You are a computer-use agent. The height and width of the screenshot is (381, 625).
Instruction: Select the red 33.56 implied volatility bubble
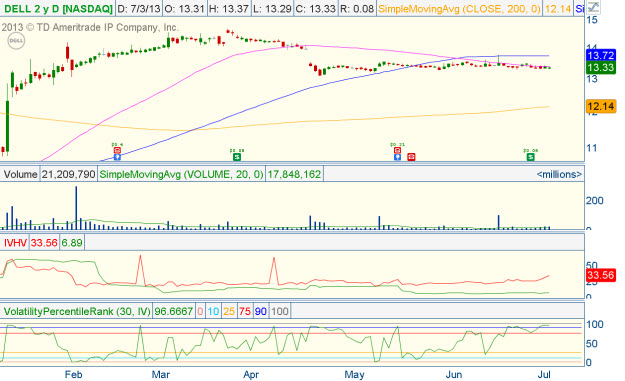[601, 275]
